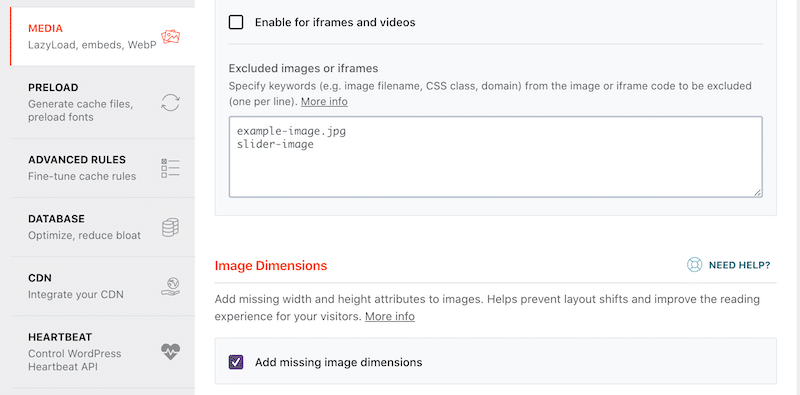
Task: Click the CDN globe-in-hand icon
Action: pos(170,286)
